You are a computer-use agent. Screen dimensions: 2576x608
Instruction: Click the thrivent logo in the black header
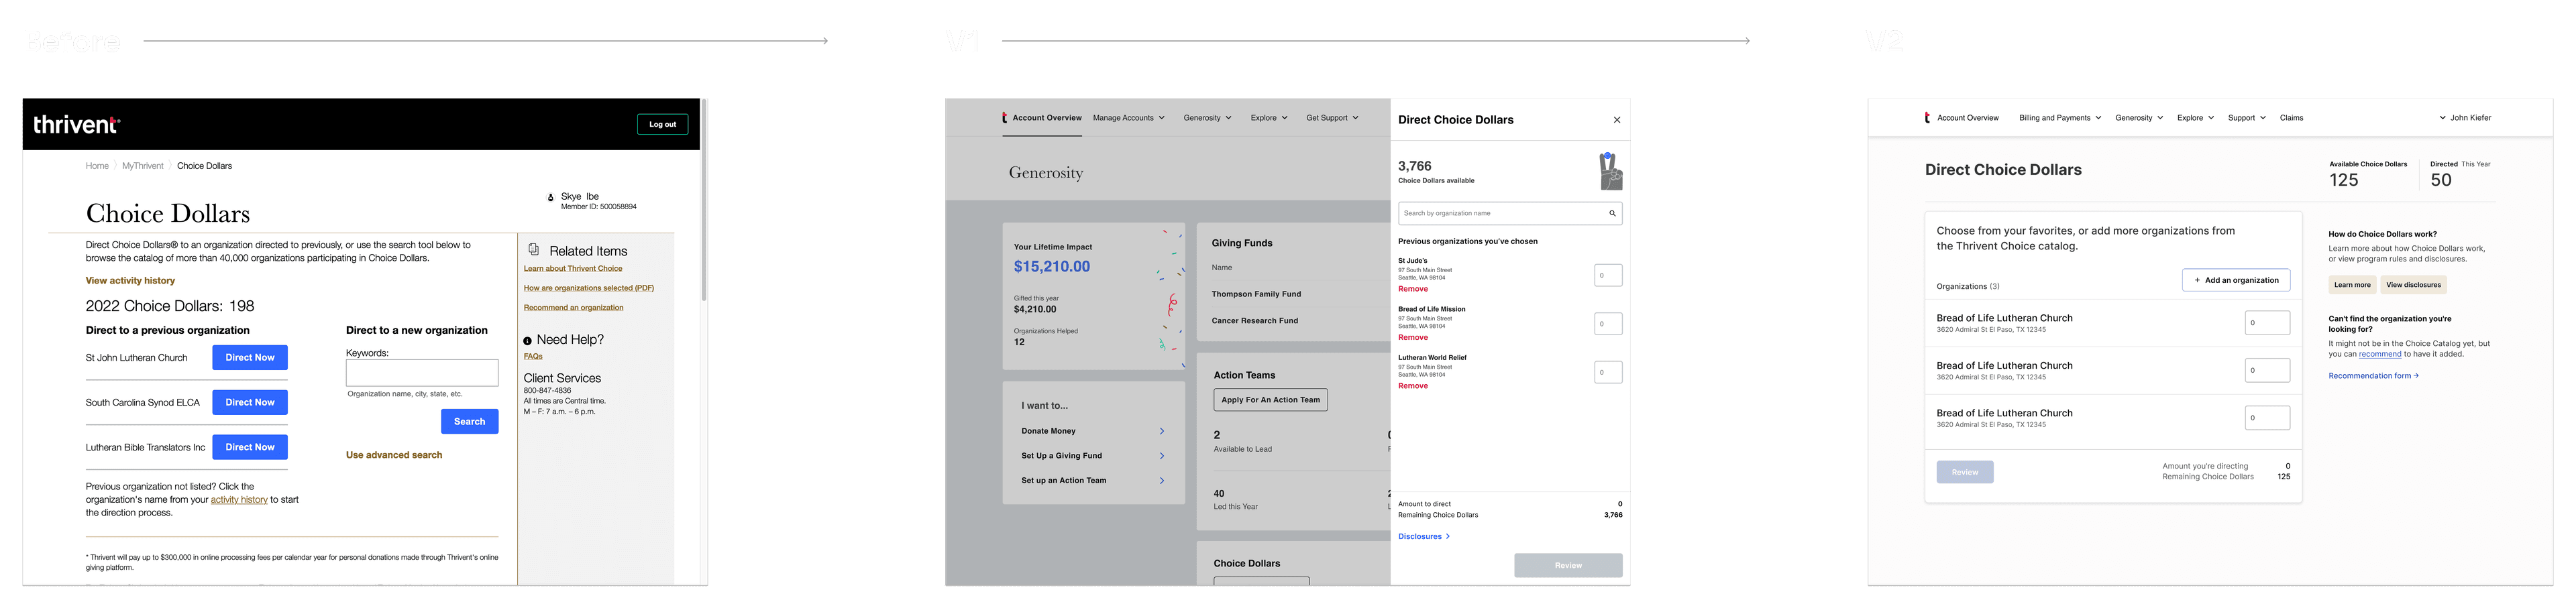click(x=77, y=124)
